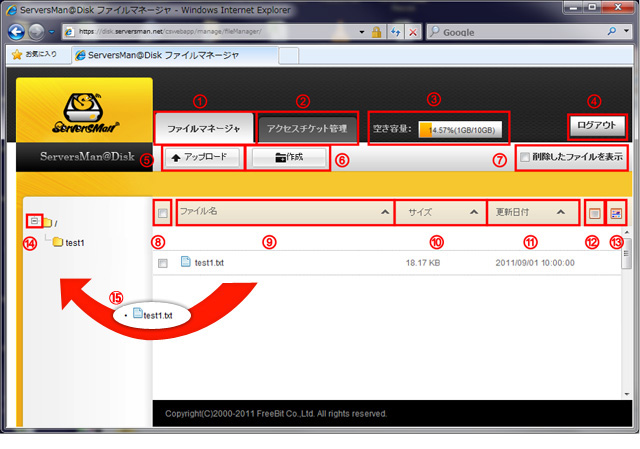Enable 削除したファイルを表示 checkbox
The image size is (640, 449).
(x=526, y=158)
